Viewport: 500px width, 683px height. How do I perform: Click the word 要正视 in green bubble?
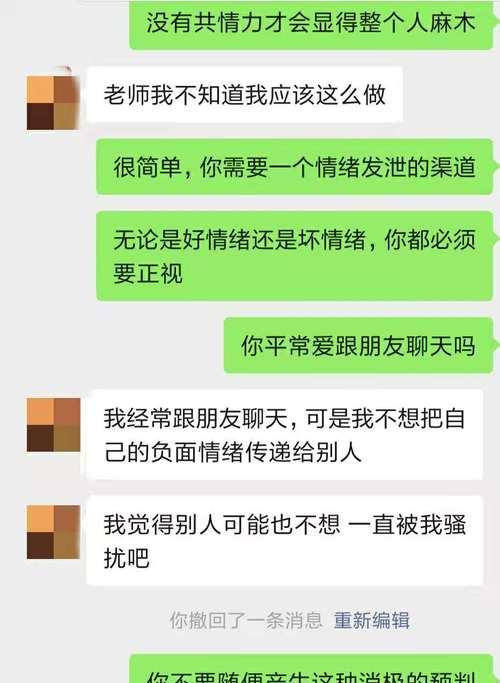pyautogui.click(x=148, y=274)
